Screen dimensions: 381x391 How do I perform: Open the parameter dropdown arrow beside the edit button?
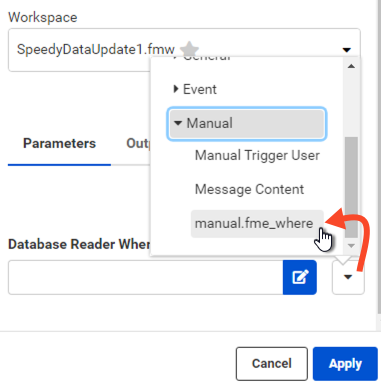click(x=348, y=277)
